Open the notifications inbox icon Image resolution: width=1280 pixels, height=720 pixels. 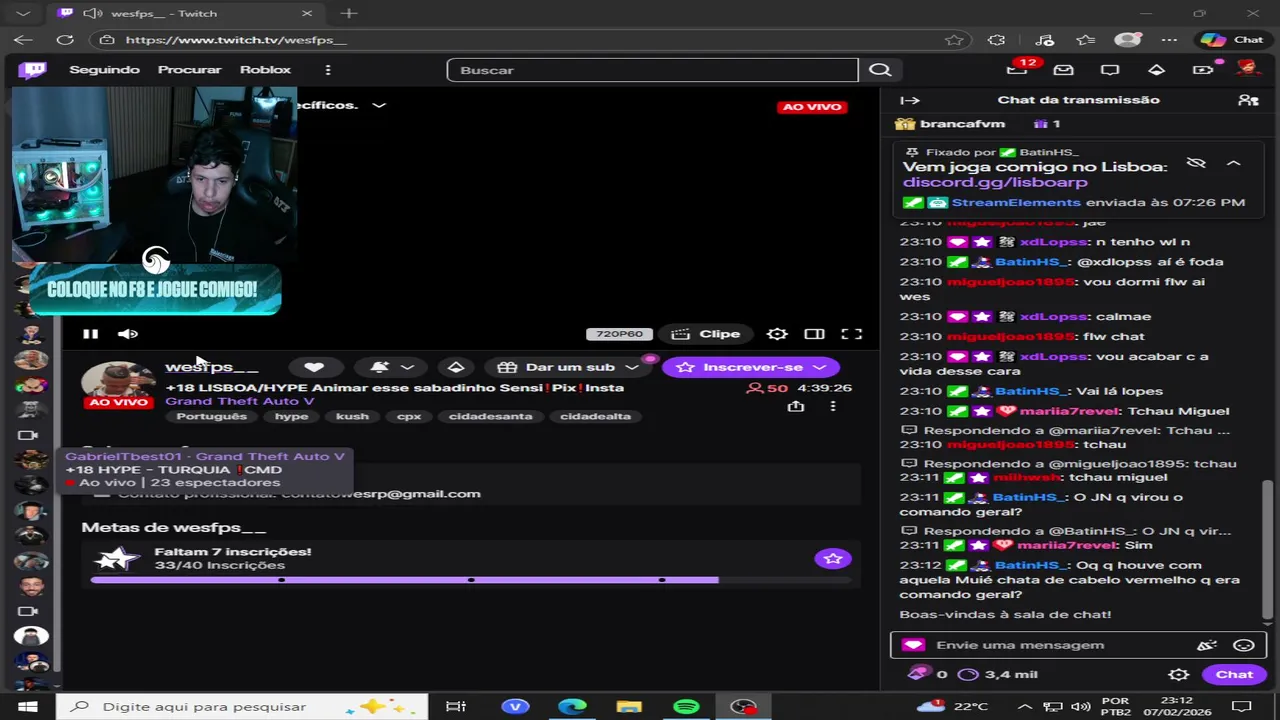(x=1064, y=70)
